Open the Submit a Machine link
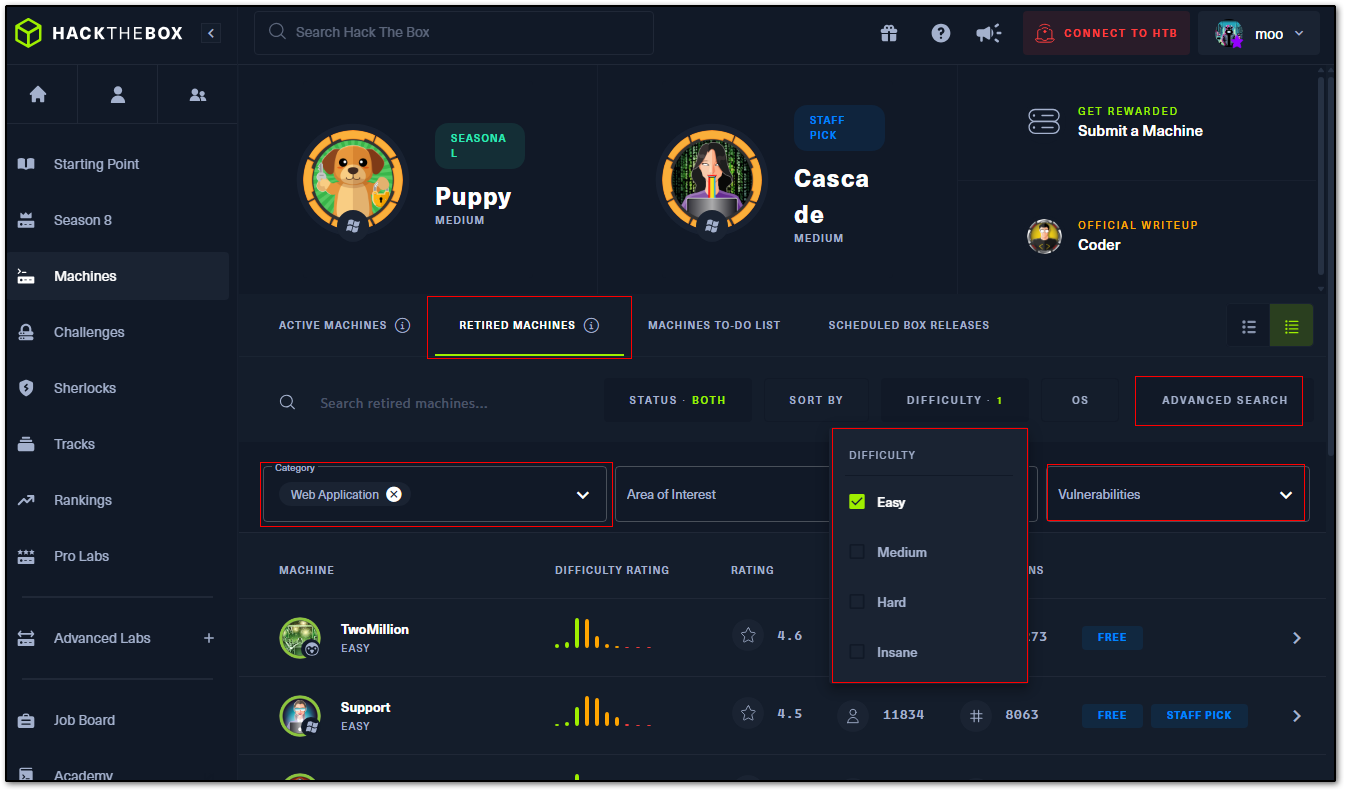 (x=1140, y=131)
